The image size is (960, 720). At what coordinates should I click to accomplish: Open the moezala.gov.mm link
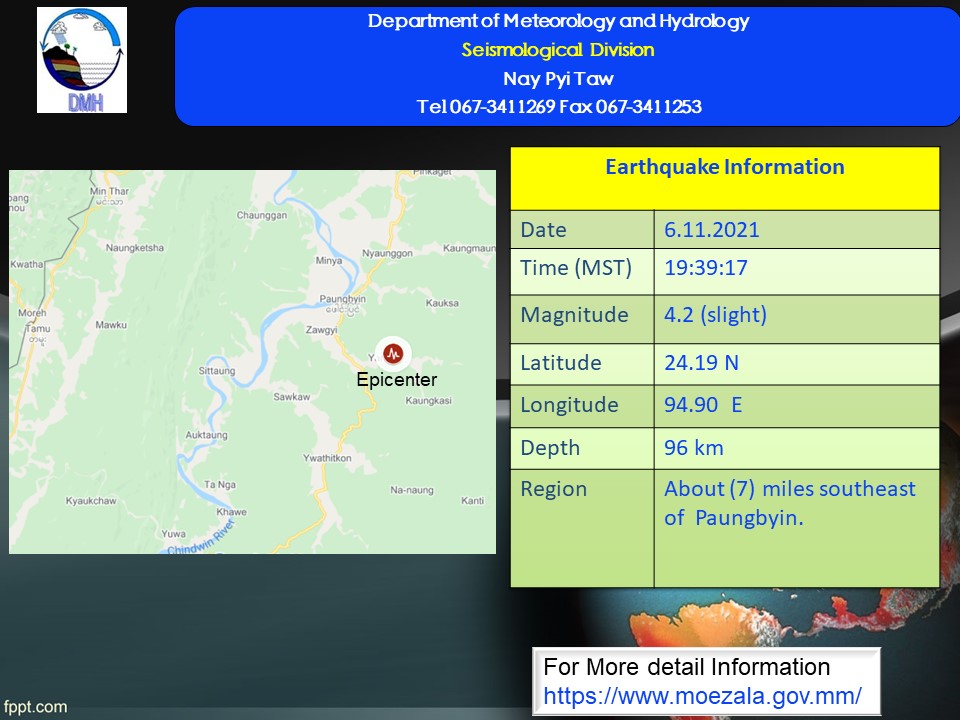point(702,696)
